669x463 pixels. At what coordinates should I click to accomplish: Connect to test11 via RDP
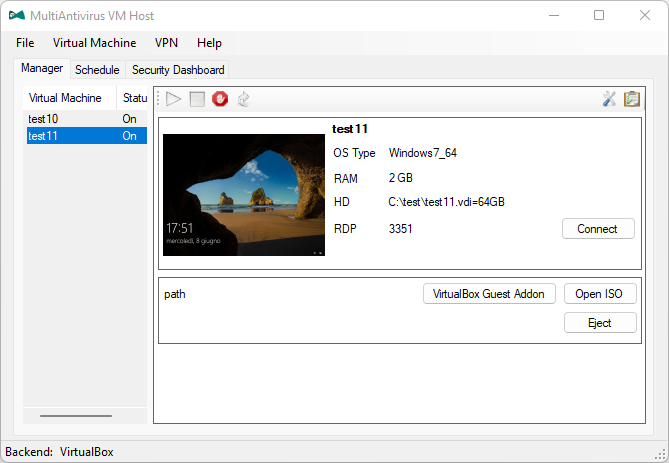pyautogui.click(x=598, y=229)
